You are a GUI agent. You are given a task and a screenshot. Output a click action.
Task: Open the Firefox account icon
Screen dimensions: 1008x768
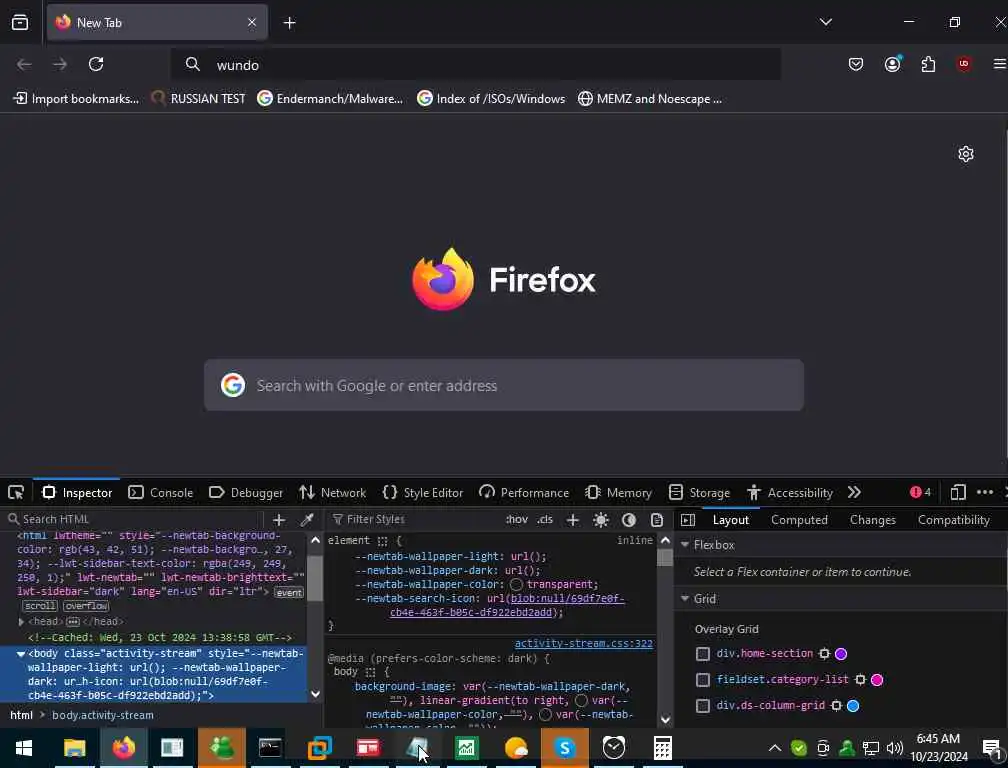pyautogui.click(x=892, y=64)
